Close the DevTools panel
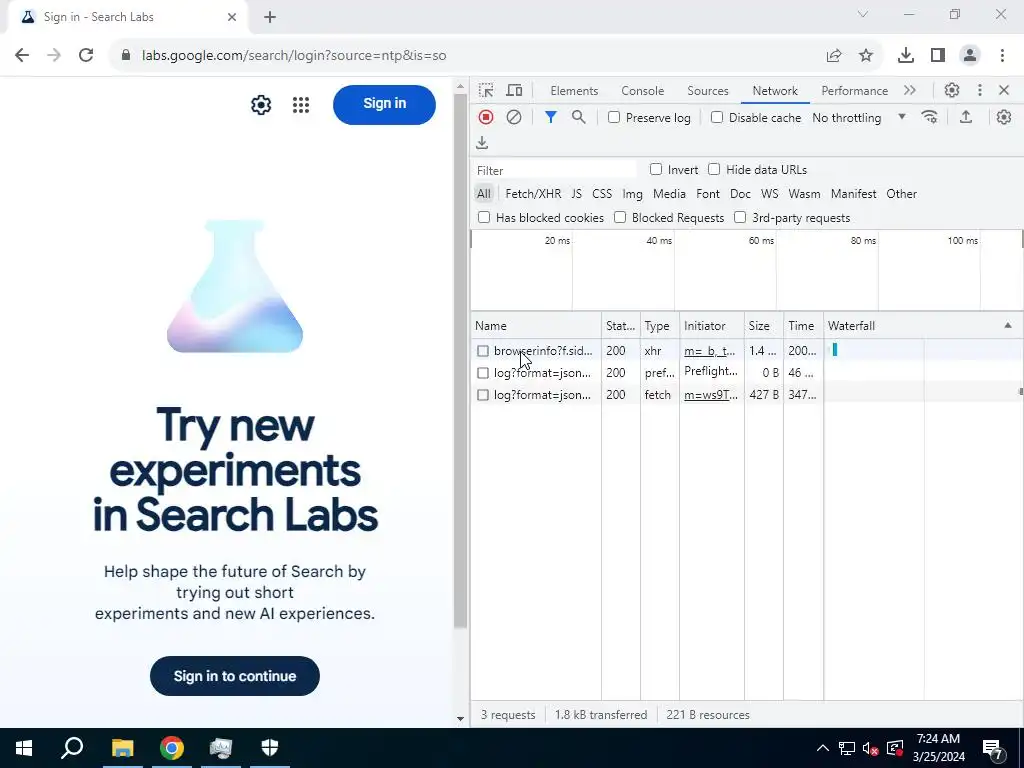The width and height of the screenshot is (1024, 768). tap(1004, 90)
